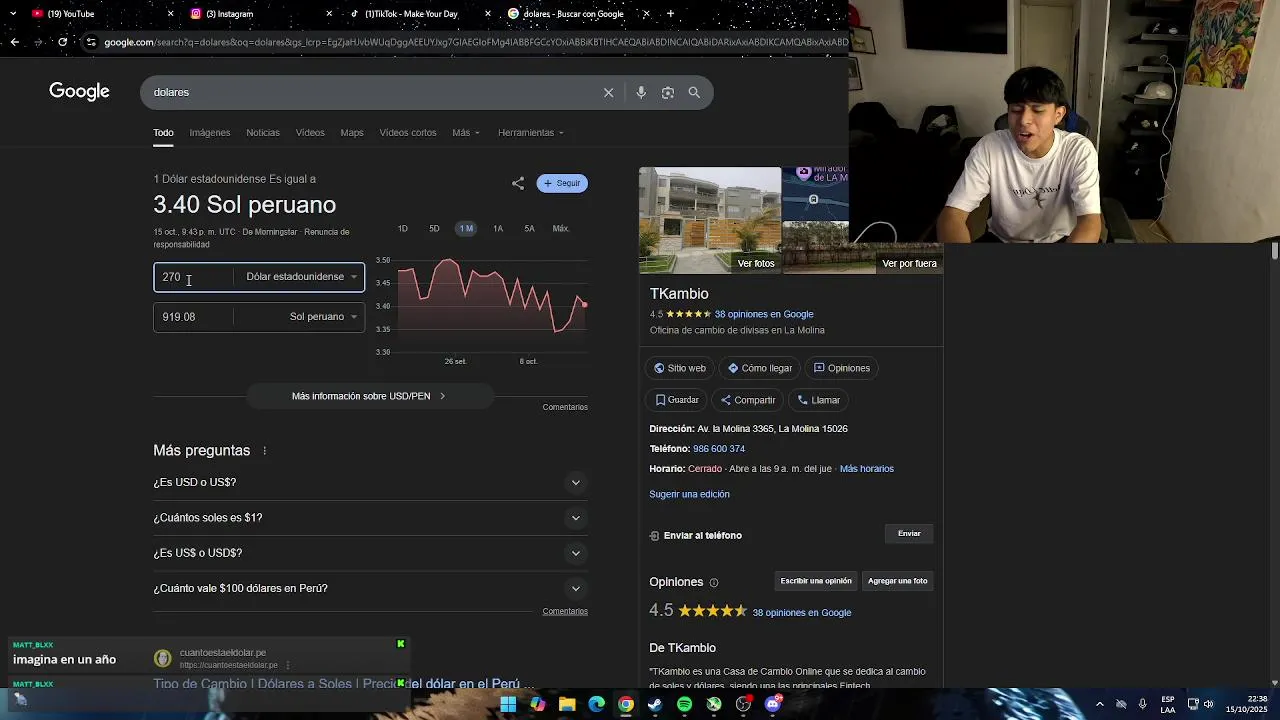
Task: Click the Llamar button
Action: coord(819,400)
